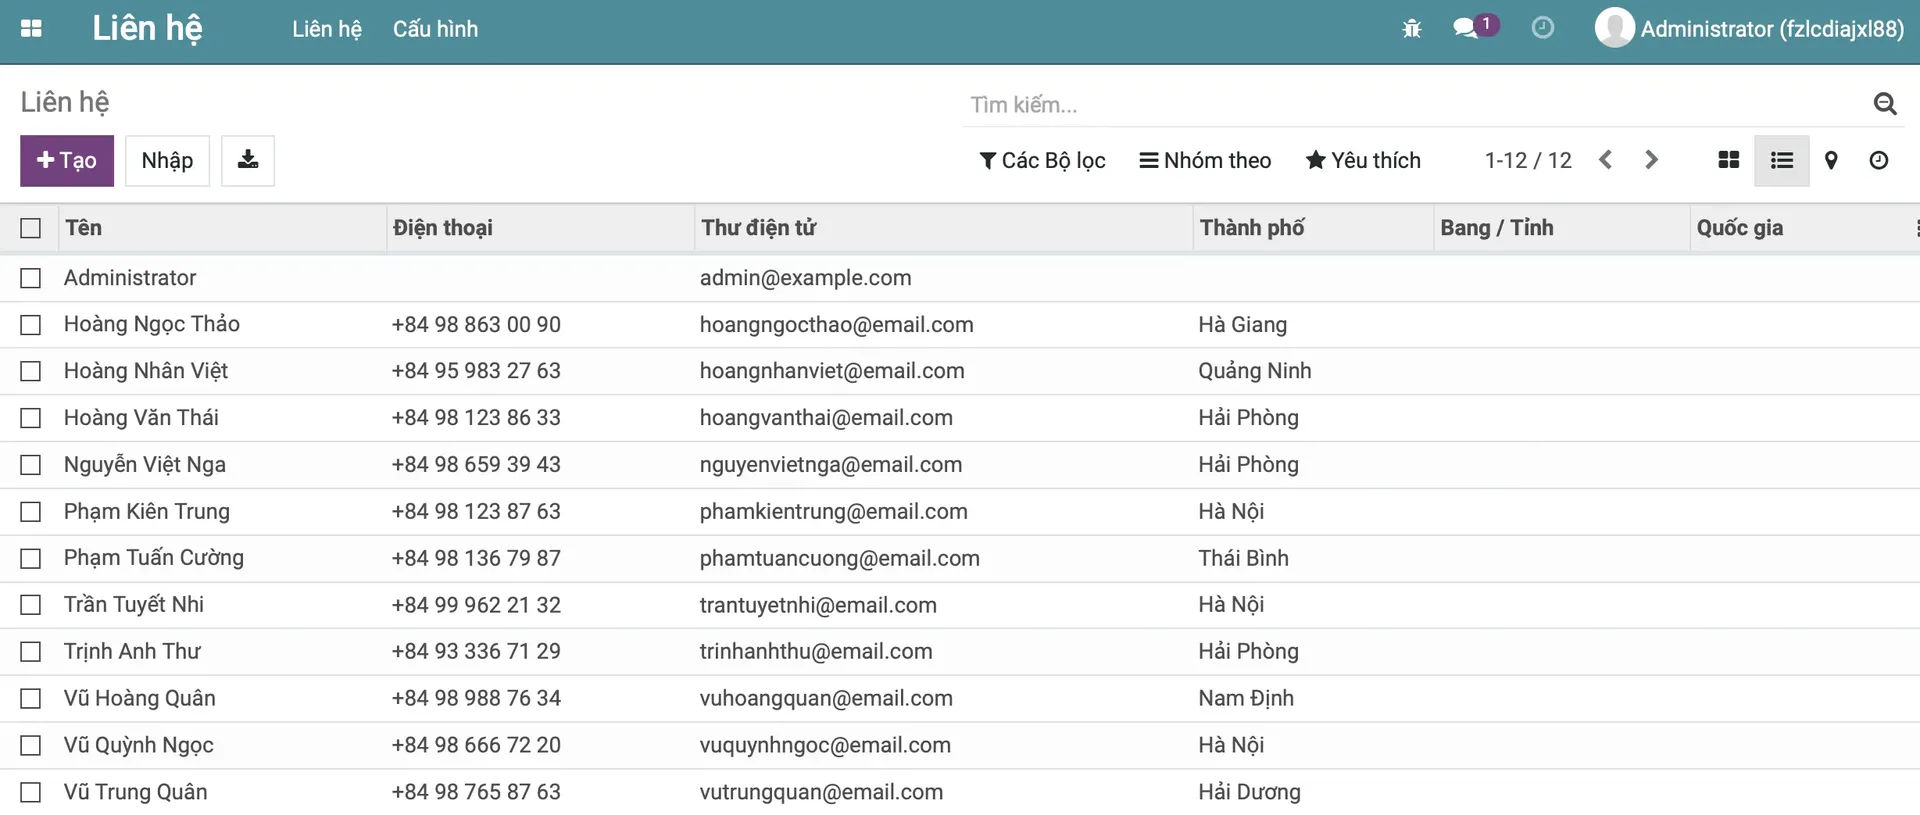Viewport: 1920px width, 815px height.
Task: Click city Thái Bình cell
Action: tap(1244, 558)
